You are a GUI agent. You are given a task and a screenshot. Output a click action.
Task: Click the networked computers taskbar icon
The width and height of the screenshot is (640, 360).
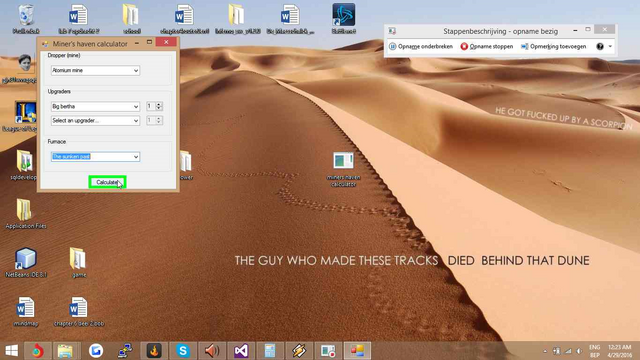(x=125, y=351)
